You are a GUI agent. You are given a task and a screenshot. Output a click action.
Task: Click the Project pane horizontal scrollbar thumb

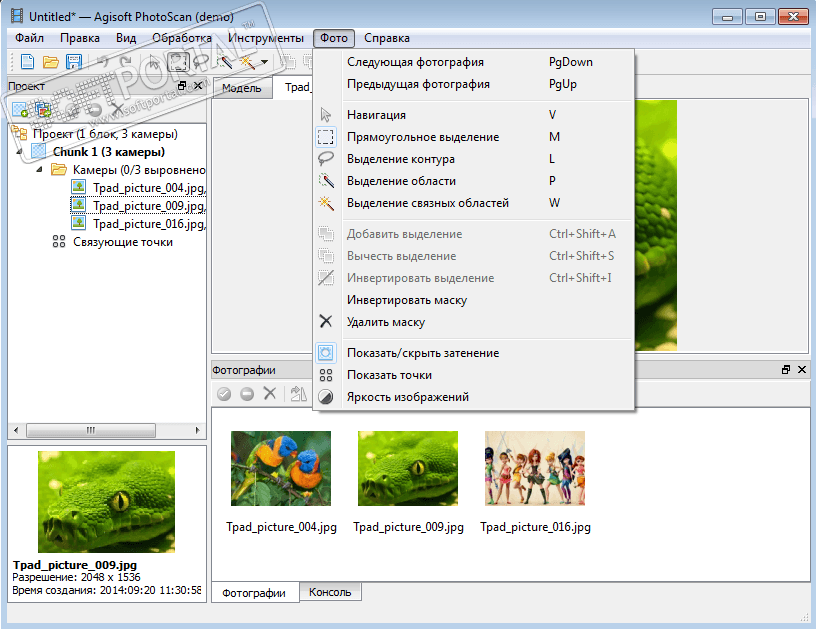coord(91,430)
